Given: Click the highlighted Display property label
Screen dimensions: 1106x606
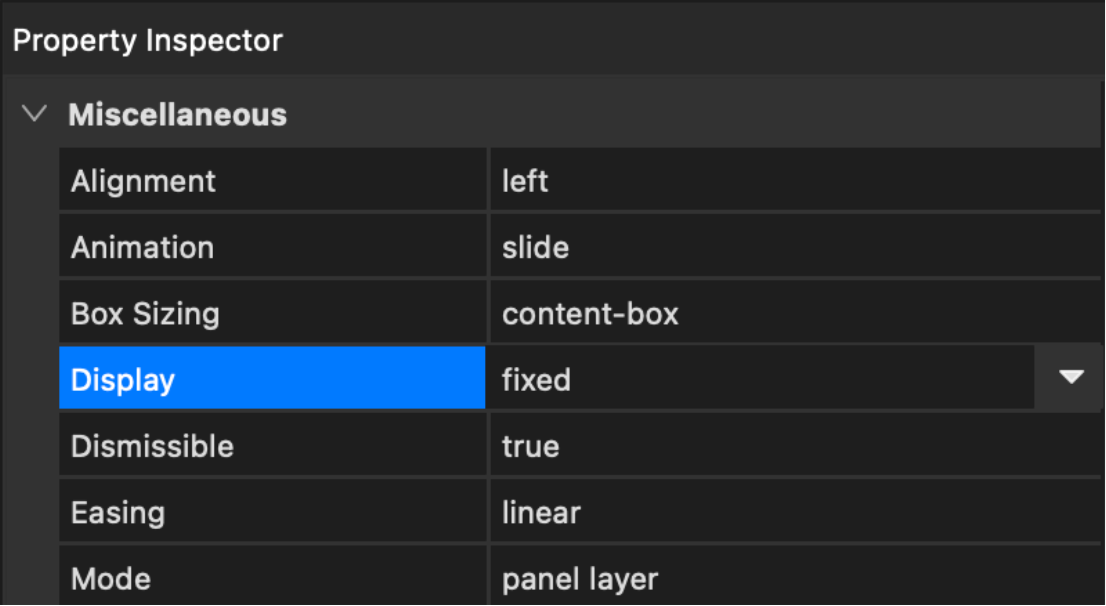Looking at the screenshot, I should [x=123, y=380].
